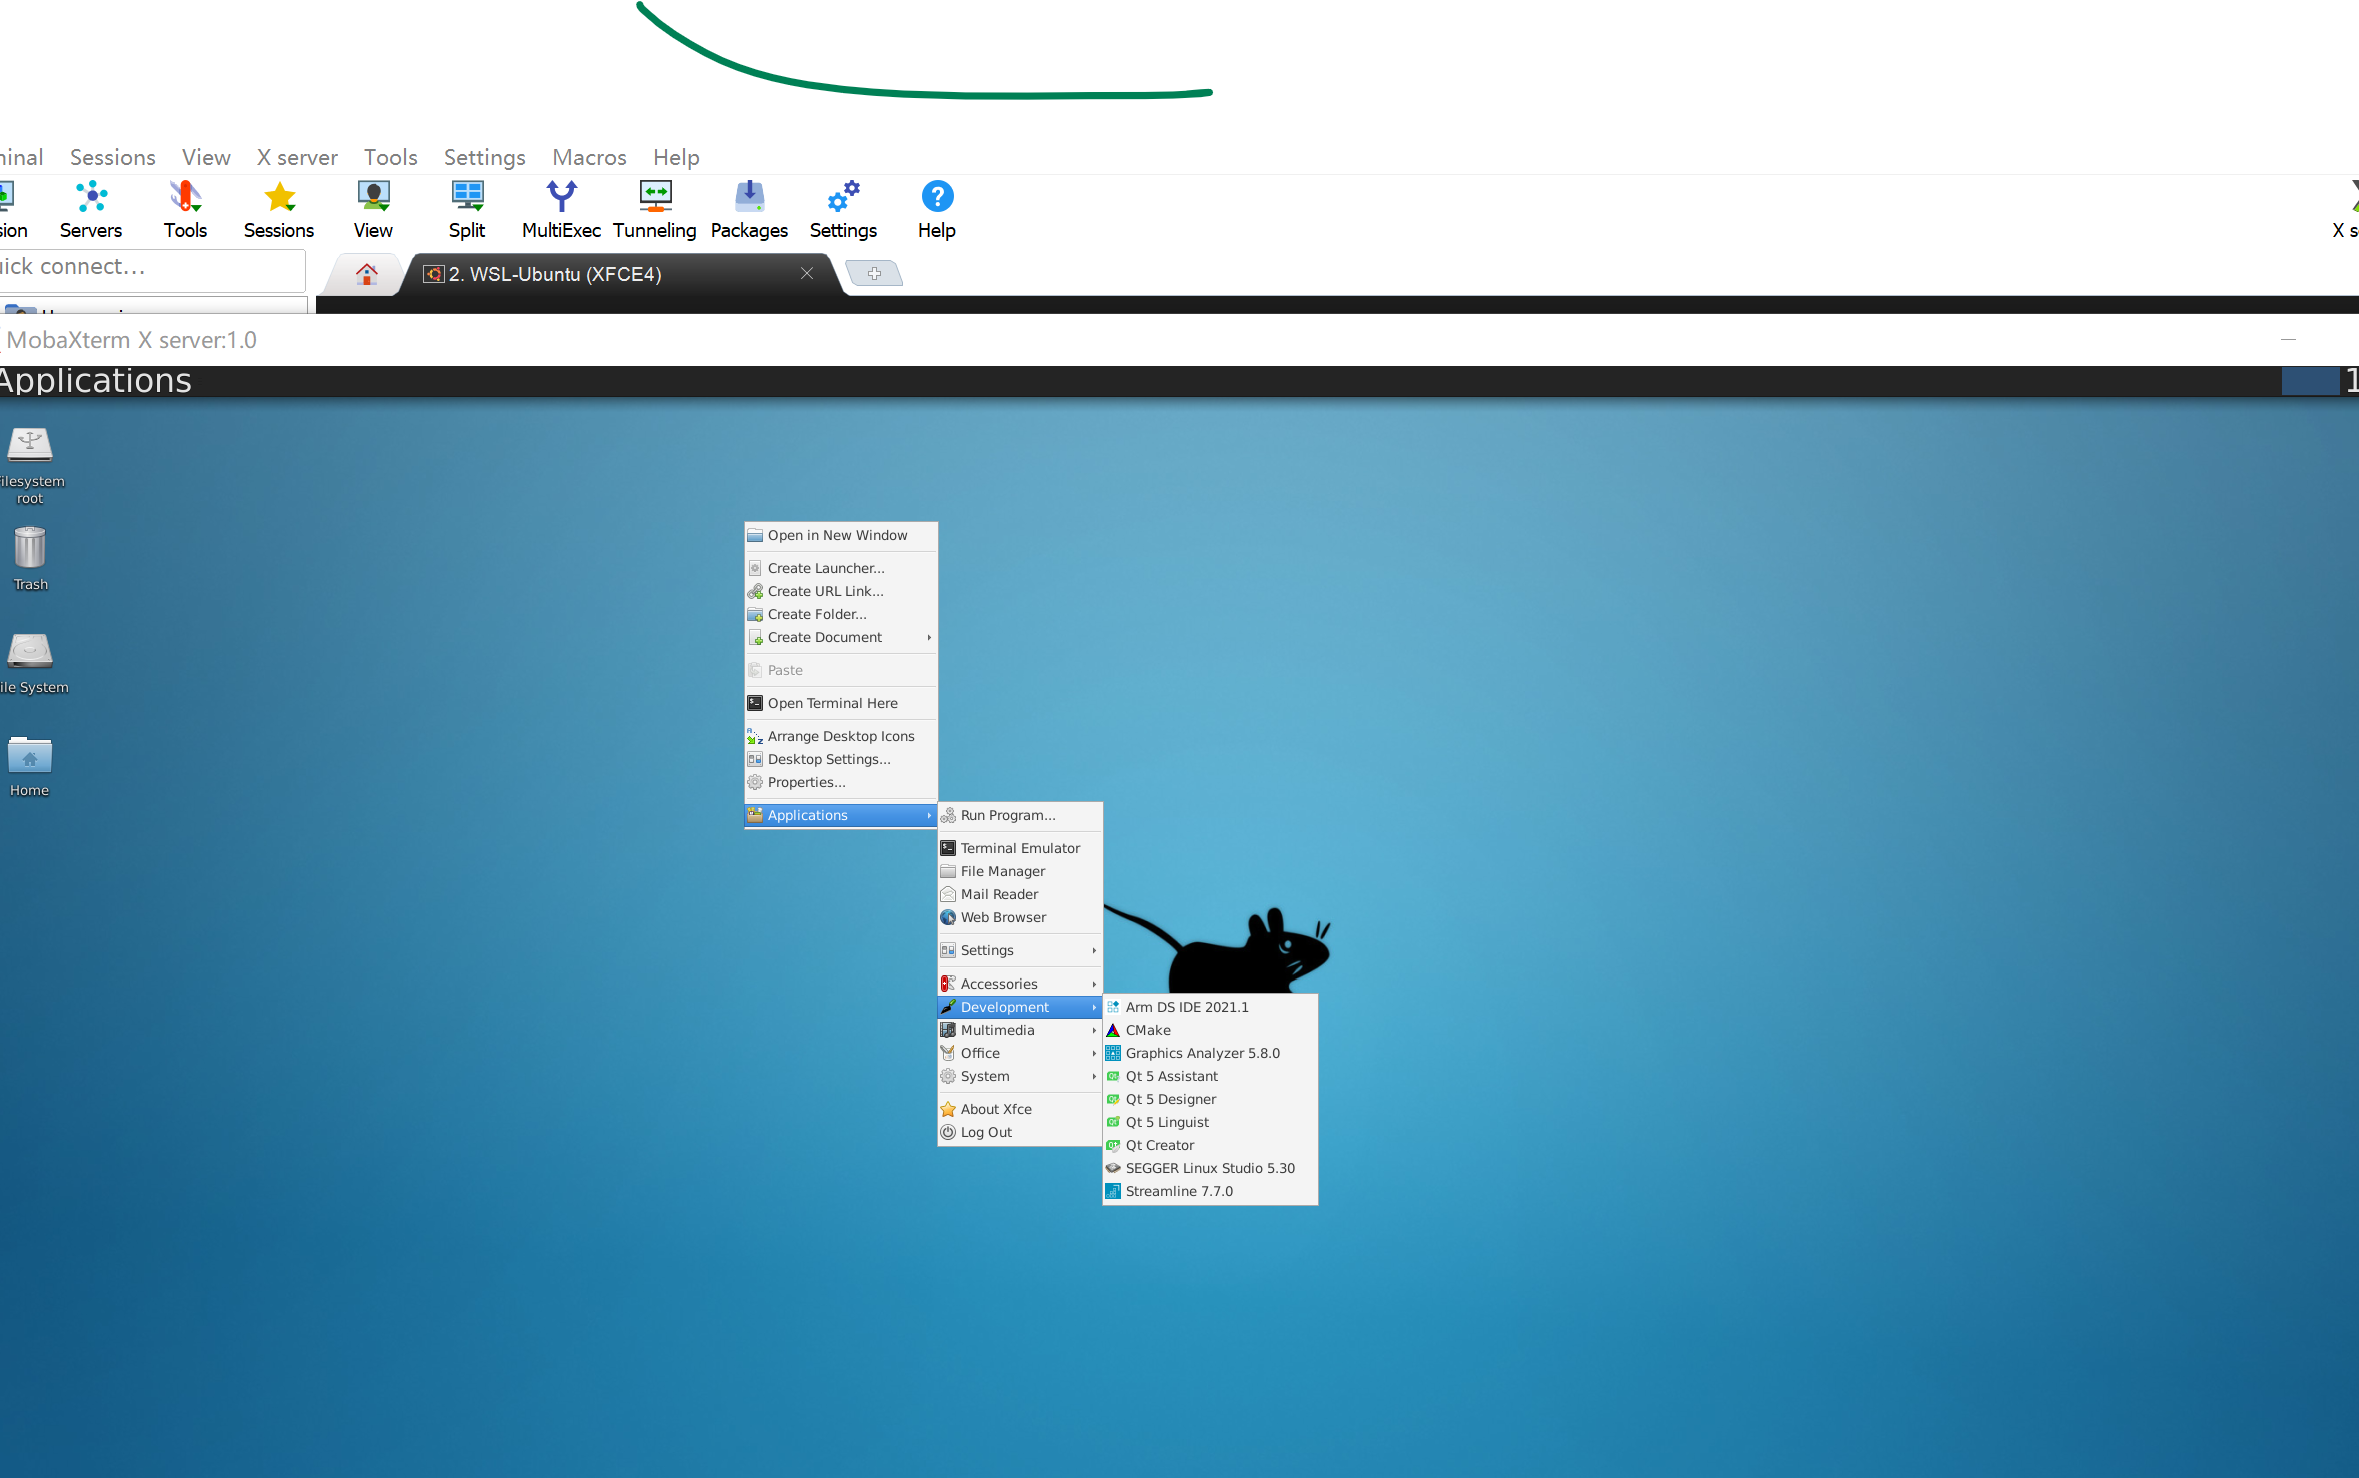
Task: Open the Tools menu in menu bar
Action: tap(390, 157)
